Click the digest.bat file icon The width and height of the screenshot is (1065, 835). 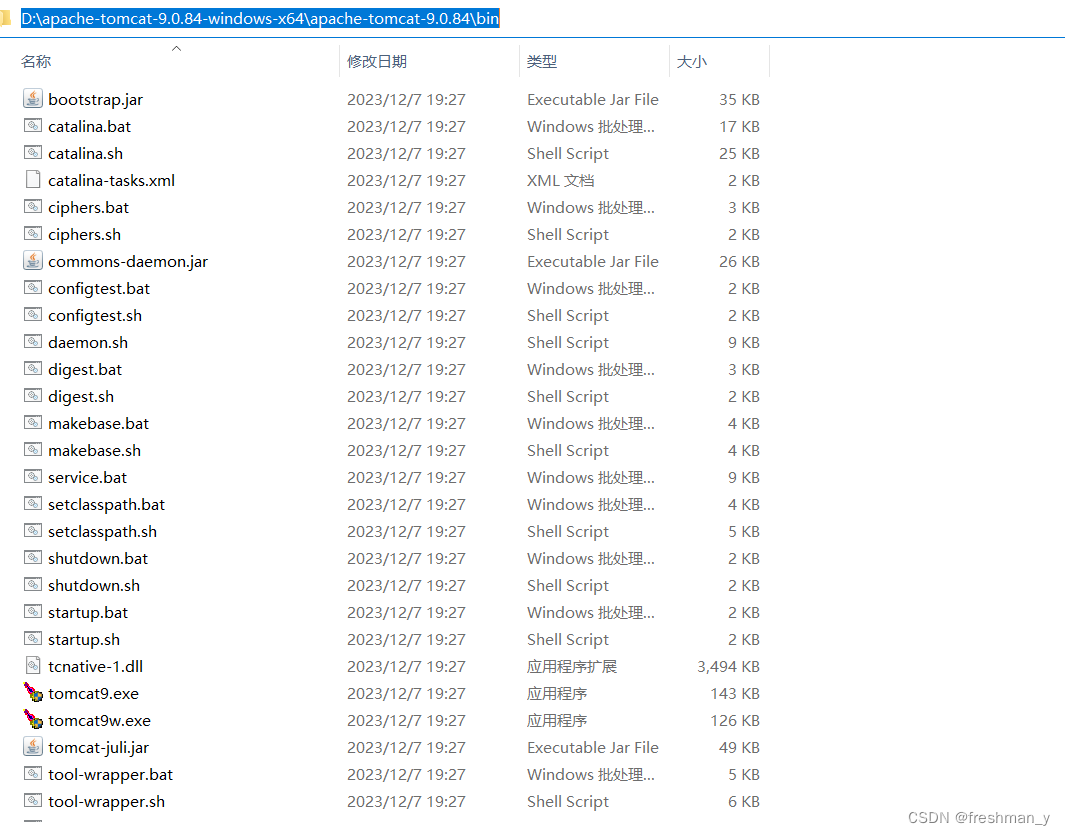click(33, 369)
